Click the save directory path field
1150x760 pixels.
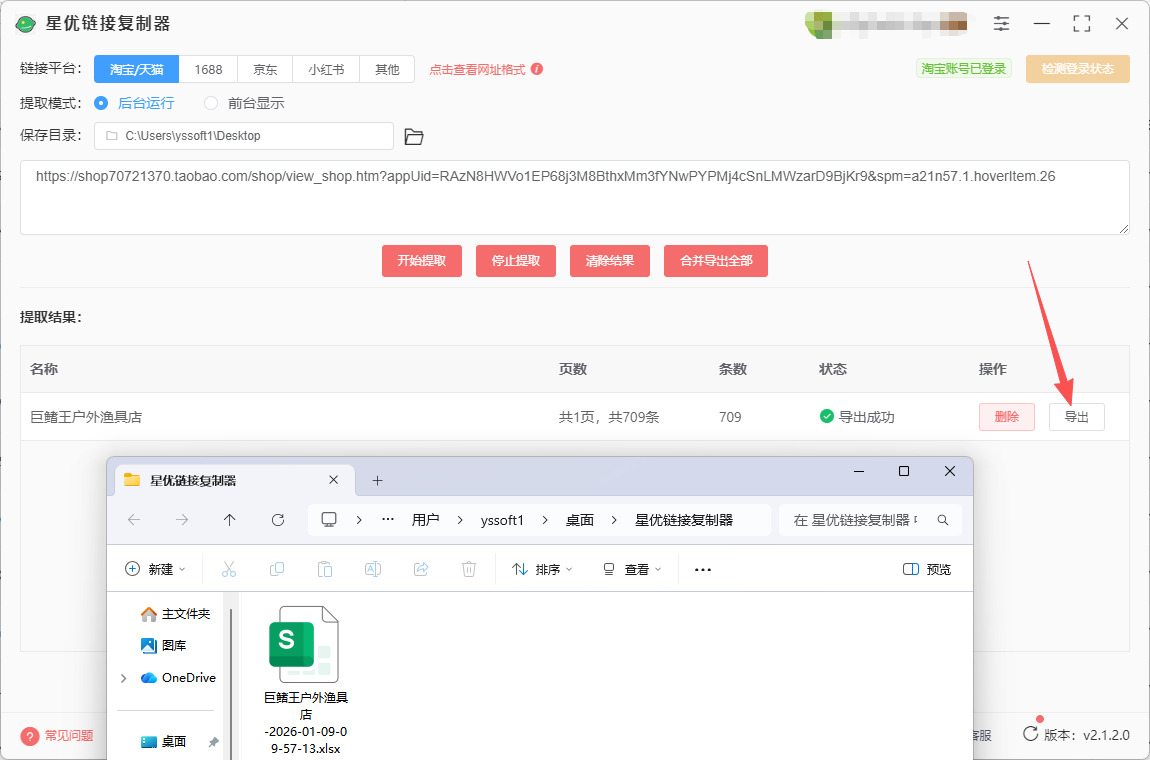(243, 136)
